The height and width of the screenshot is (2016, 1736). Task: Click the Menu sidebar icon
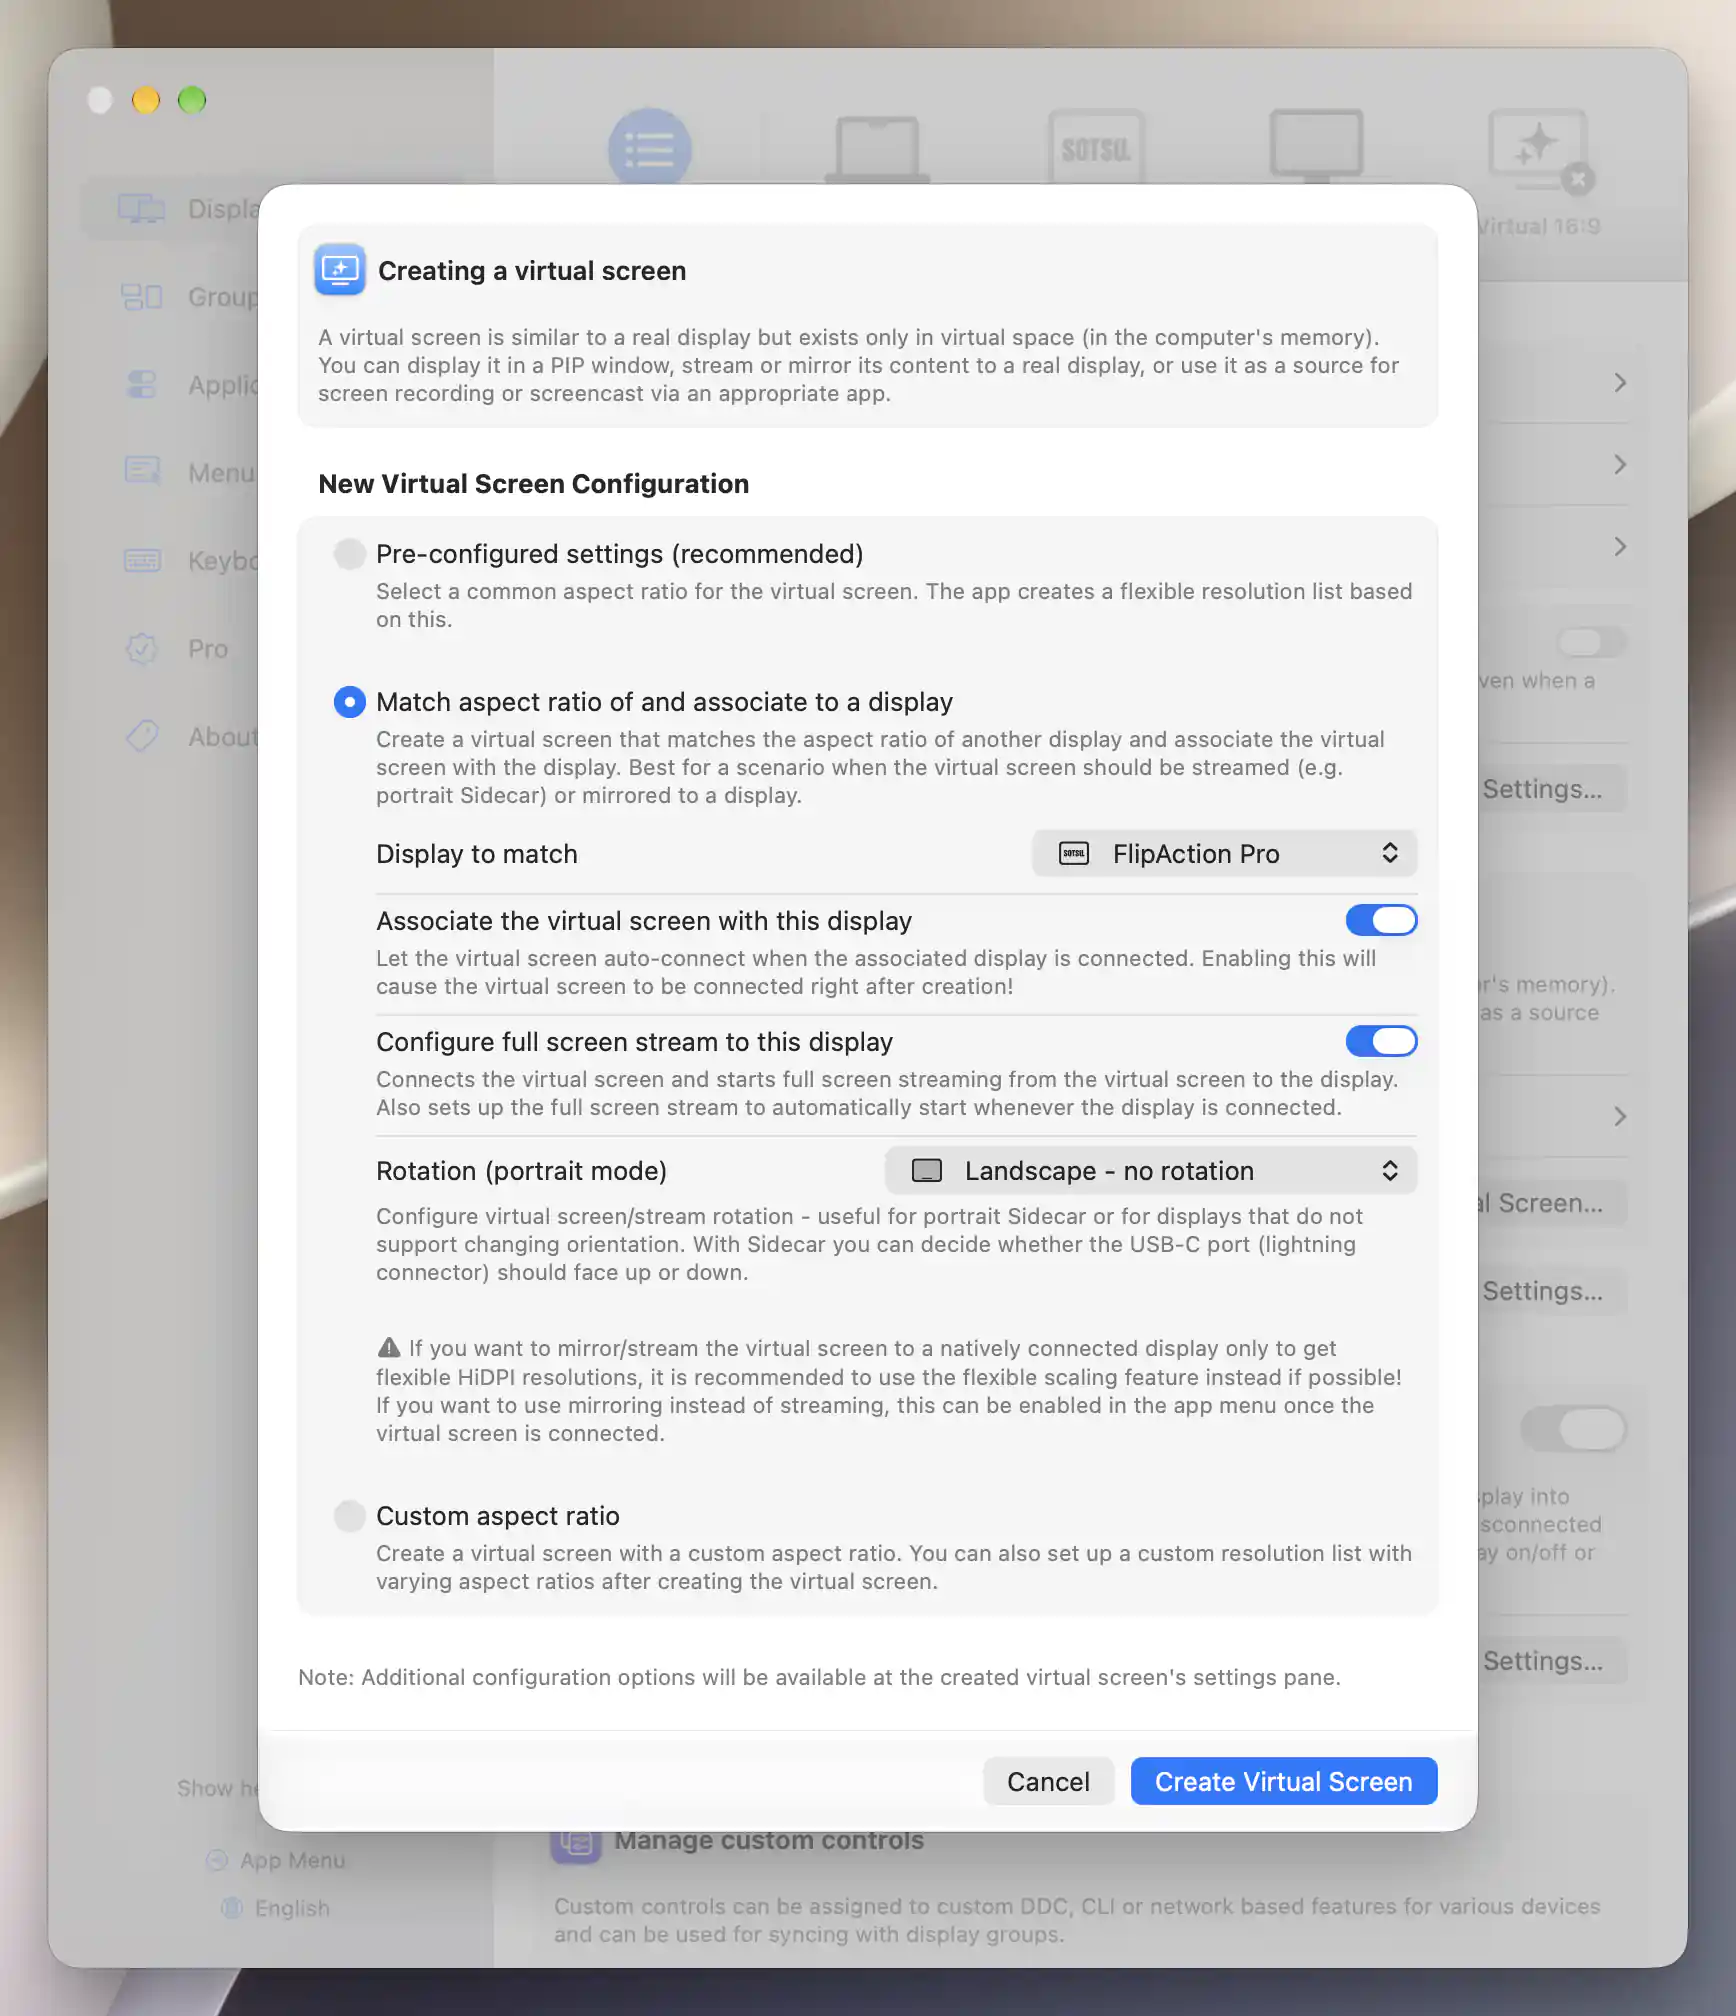click(x=142, y=471)
